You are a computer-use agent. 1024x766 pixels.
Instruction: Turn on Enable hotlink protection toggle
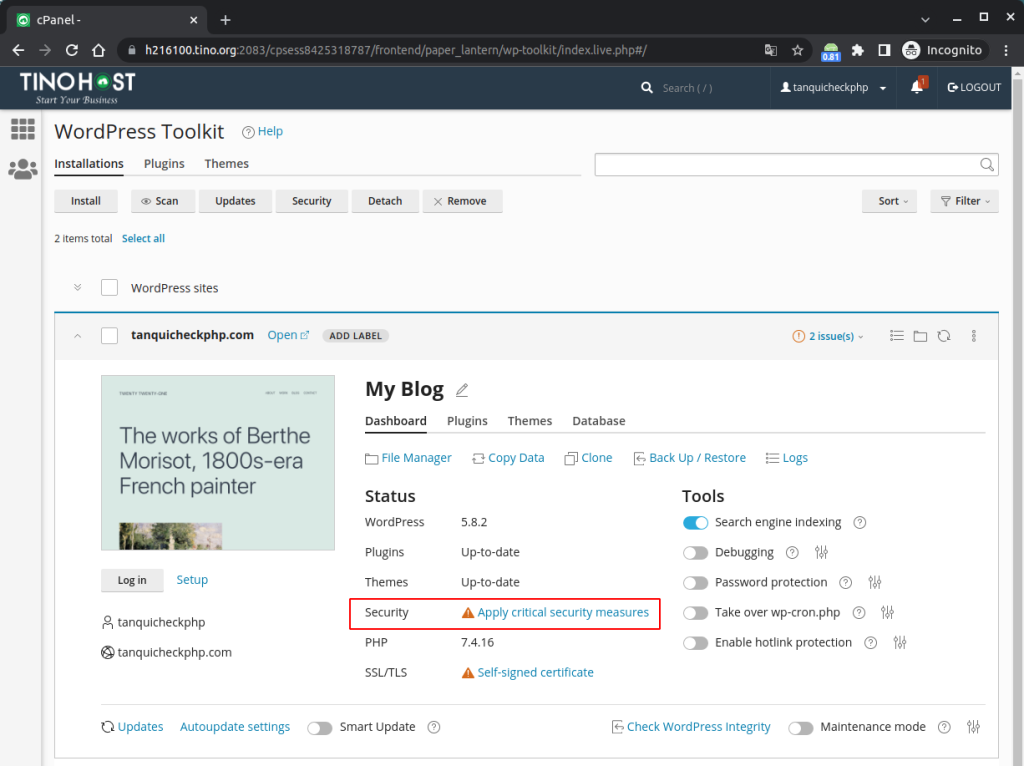coord(696,643)
